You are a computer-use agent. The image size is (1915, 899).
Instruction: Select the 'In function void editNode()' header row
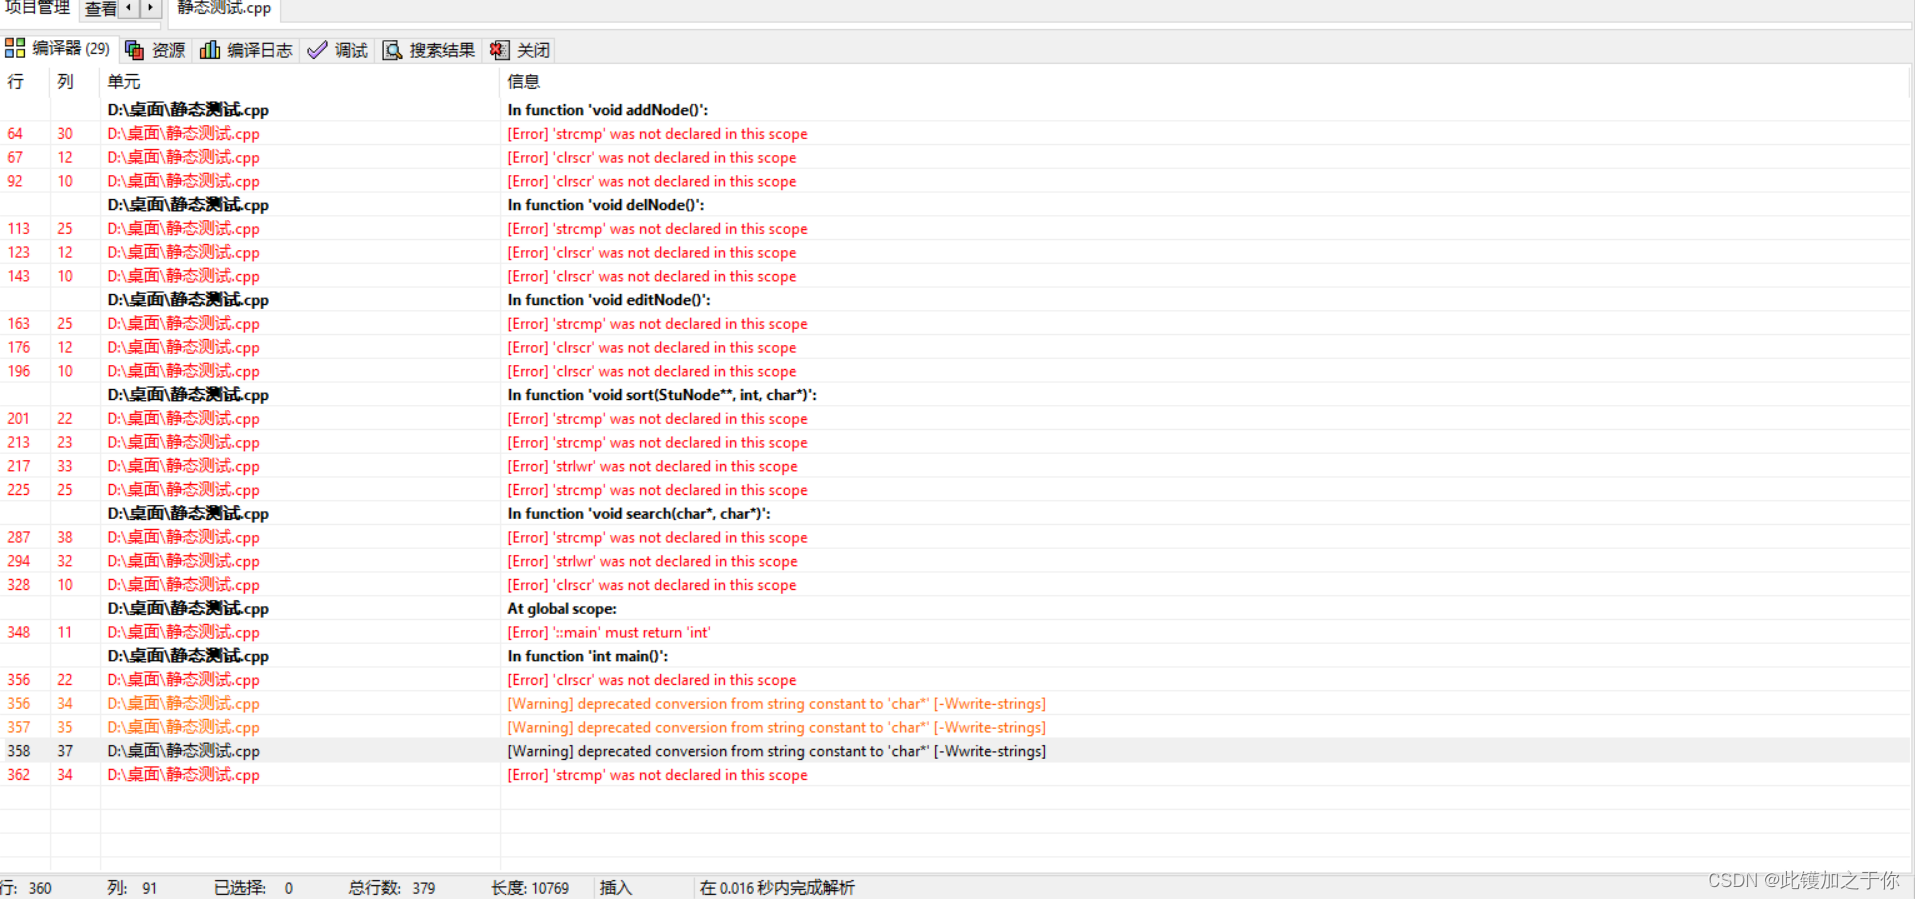point(955,300)
